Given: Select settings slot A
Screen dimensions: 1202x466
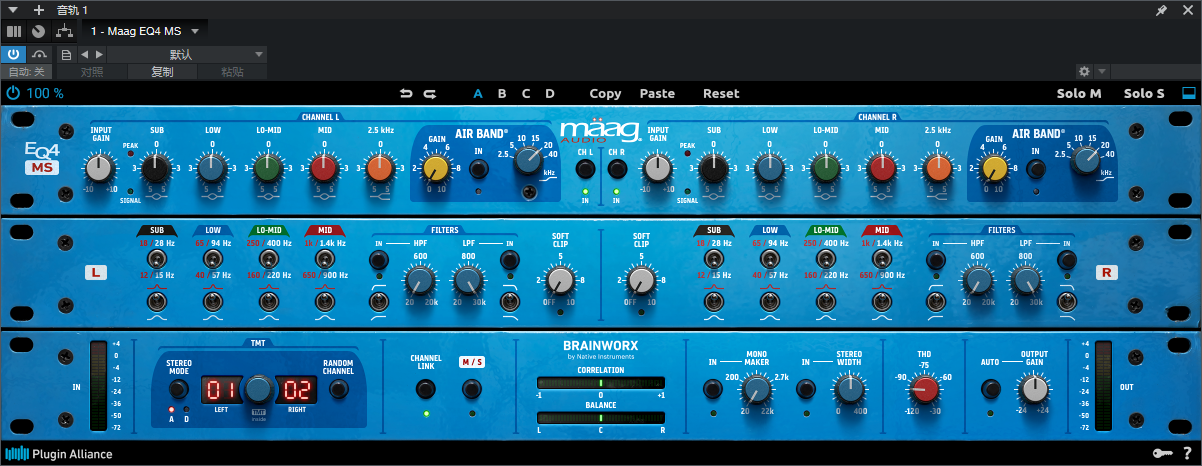Looking at the screenshot, I should tap(478, 93).
